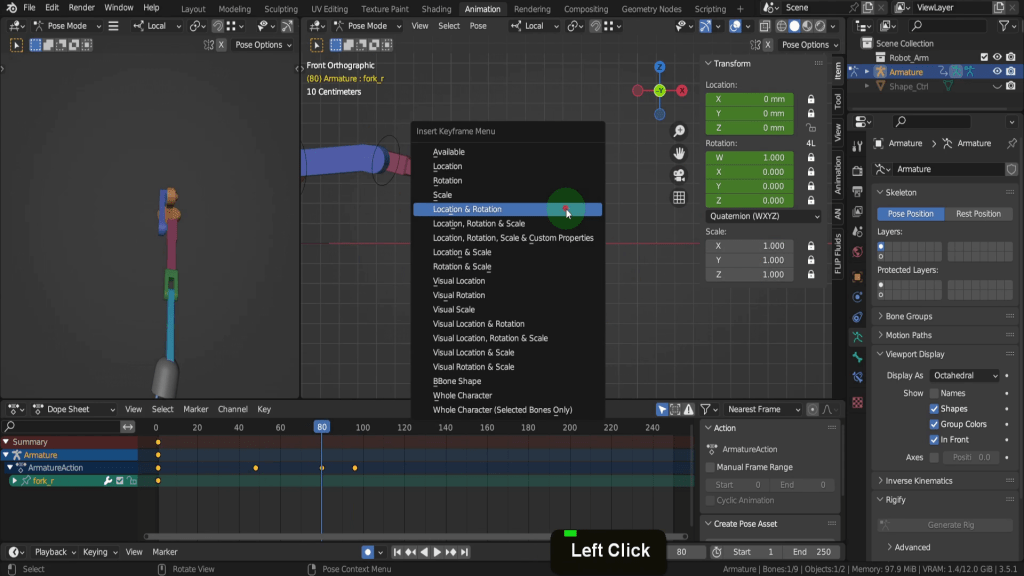
Task: Click frame 160 on the timeline ruler
Action: 486,427
